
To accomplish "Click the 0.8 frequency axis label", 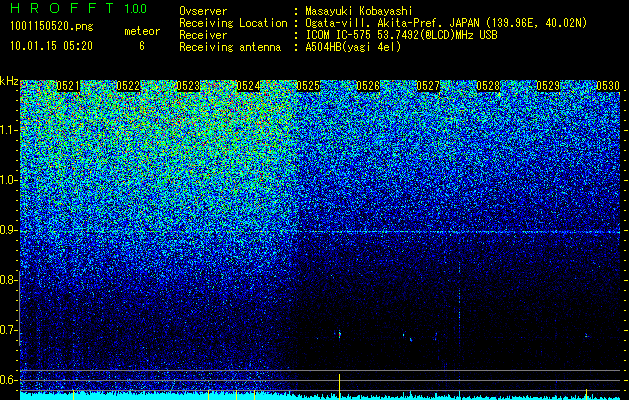I will pyautogui.click(x=9, y=280).
